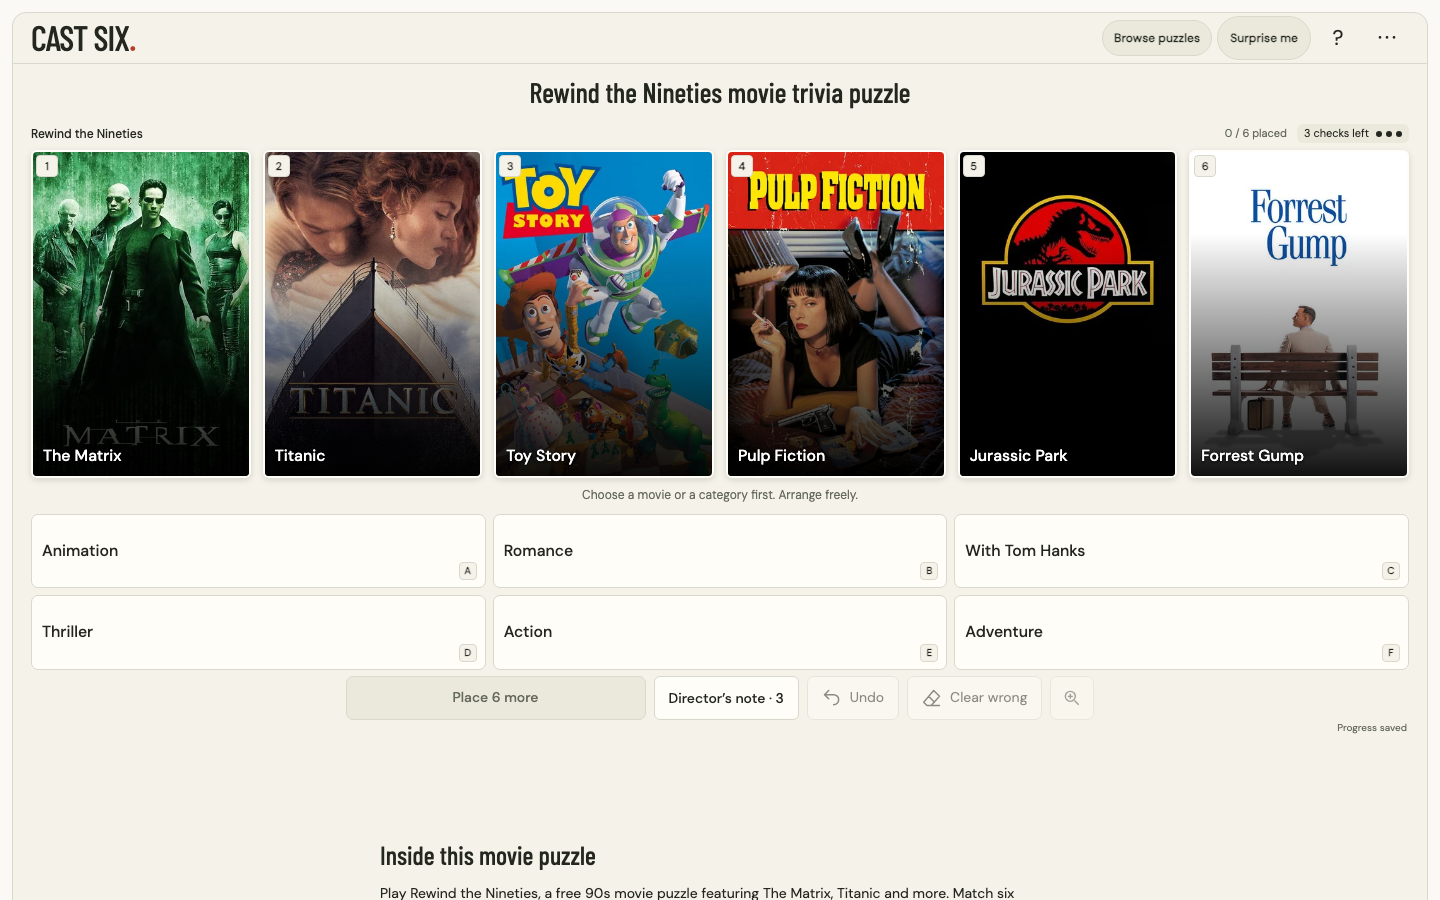Pick the With Tom Hanks category

[1181, 551]
